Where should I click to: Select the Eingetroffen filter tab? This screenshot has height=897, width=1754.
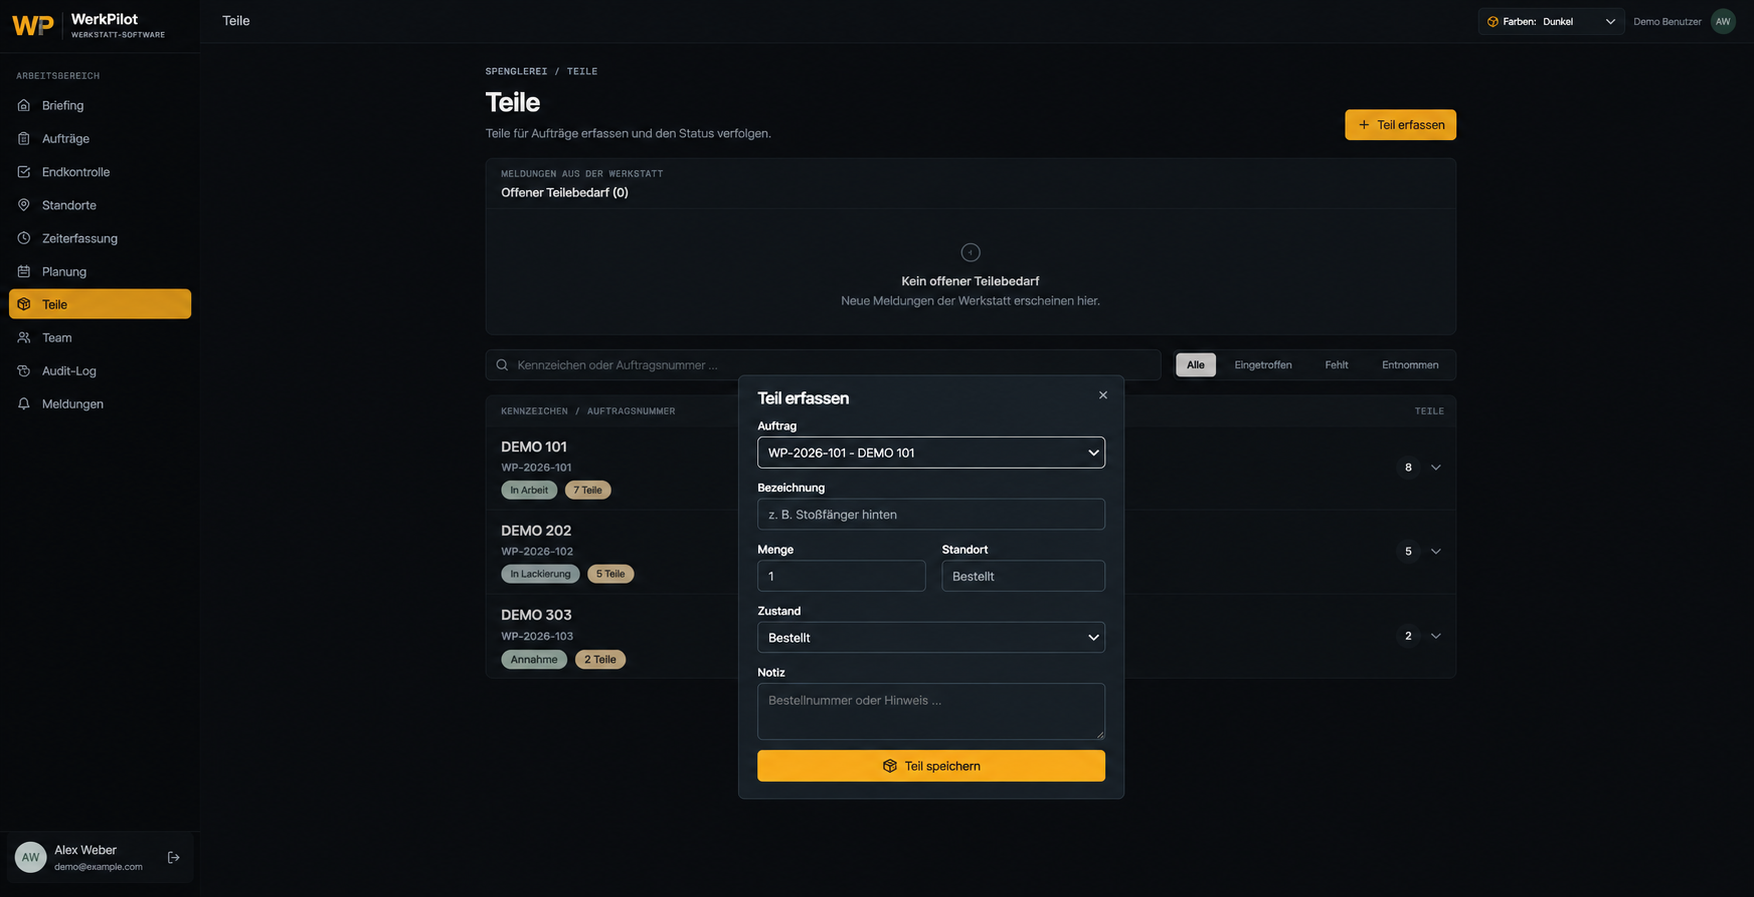(1262, 365)
